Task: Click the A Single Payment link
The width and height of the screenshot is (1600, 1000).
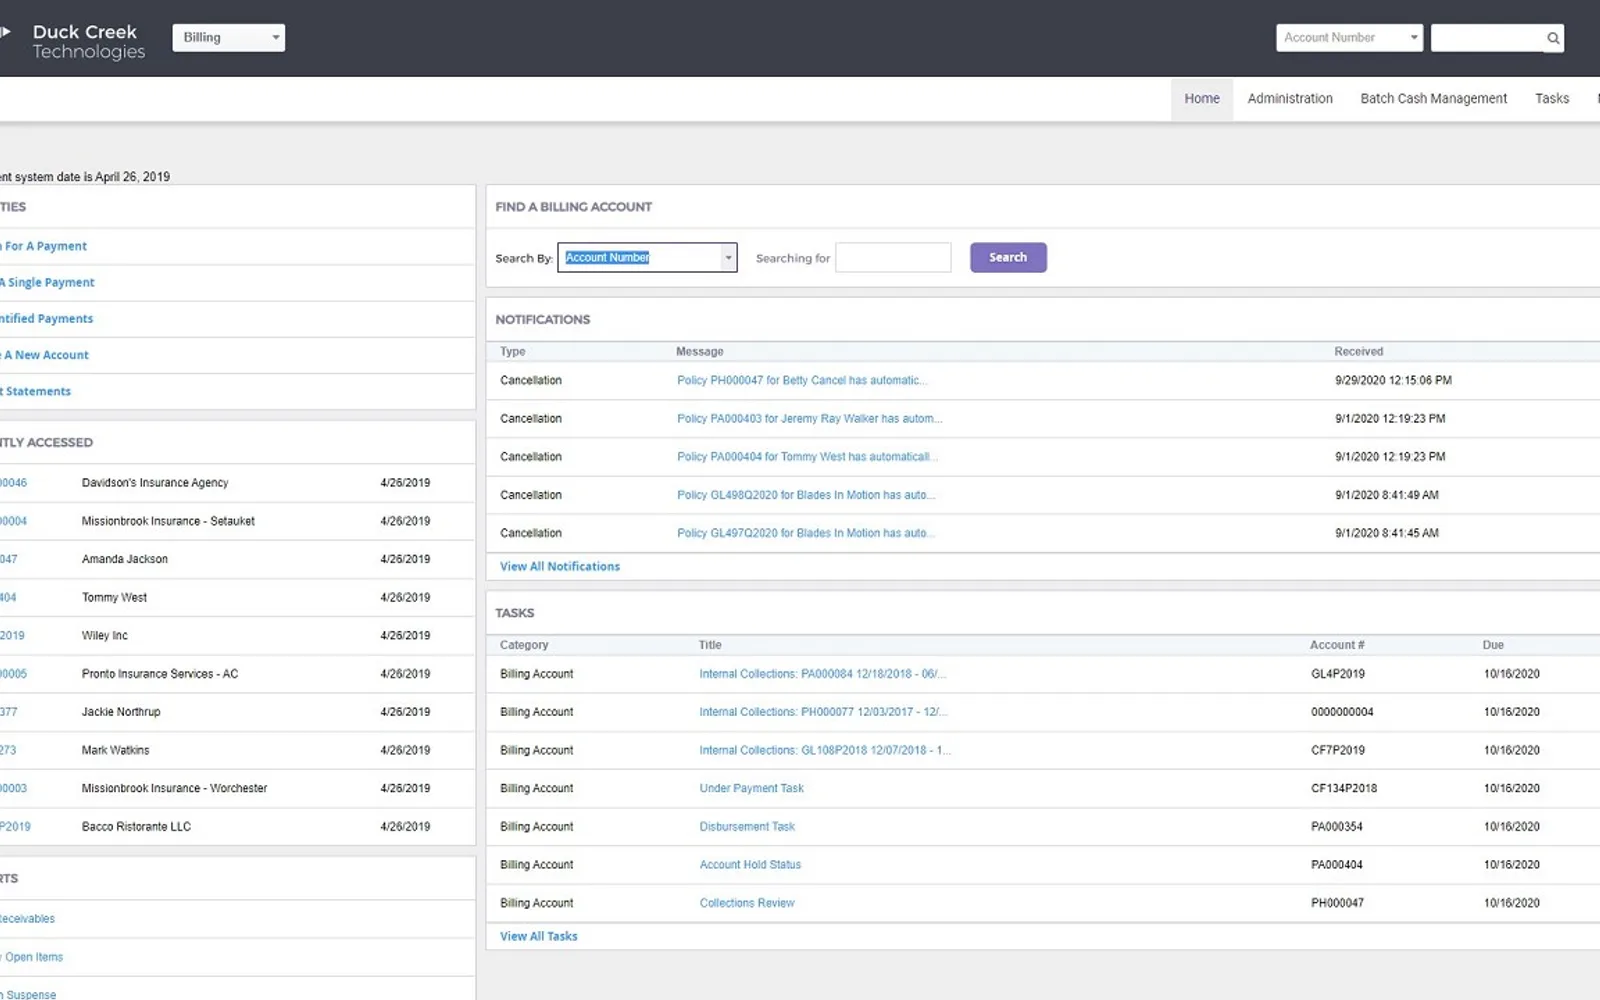Action: point(48,283)
